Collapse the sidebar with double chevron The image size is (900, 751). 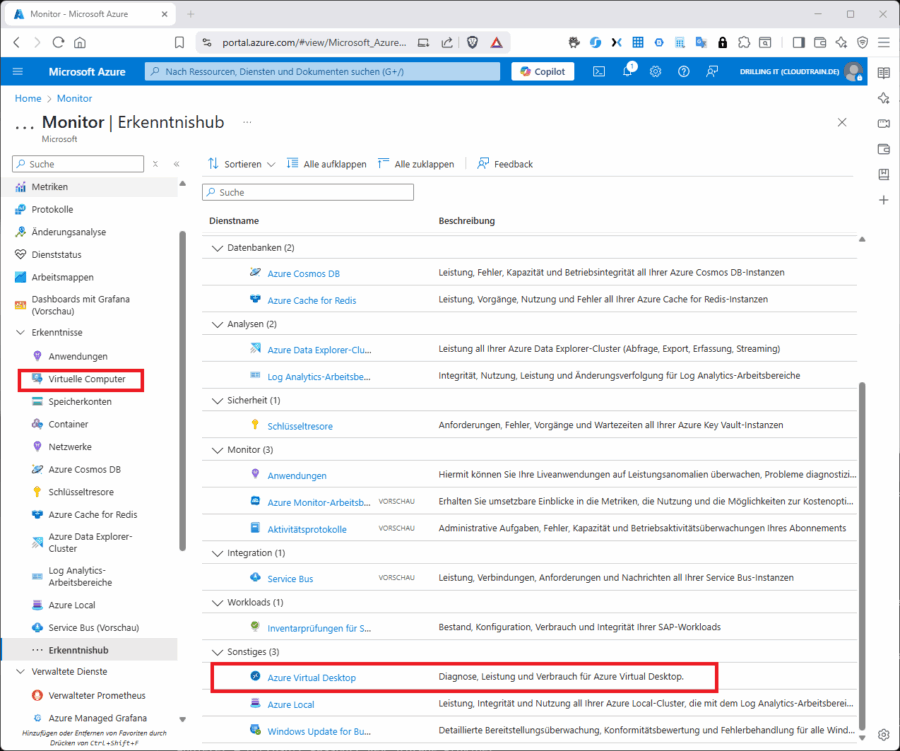[x=177, y=164]
